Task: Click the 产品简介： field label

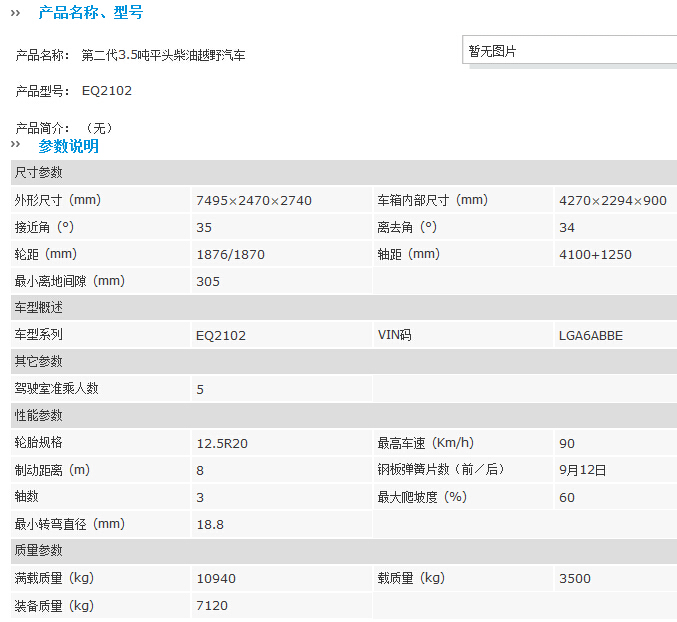Action: tap(42, 128)
